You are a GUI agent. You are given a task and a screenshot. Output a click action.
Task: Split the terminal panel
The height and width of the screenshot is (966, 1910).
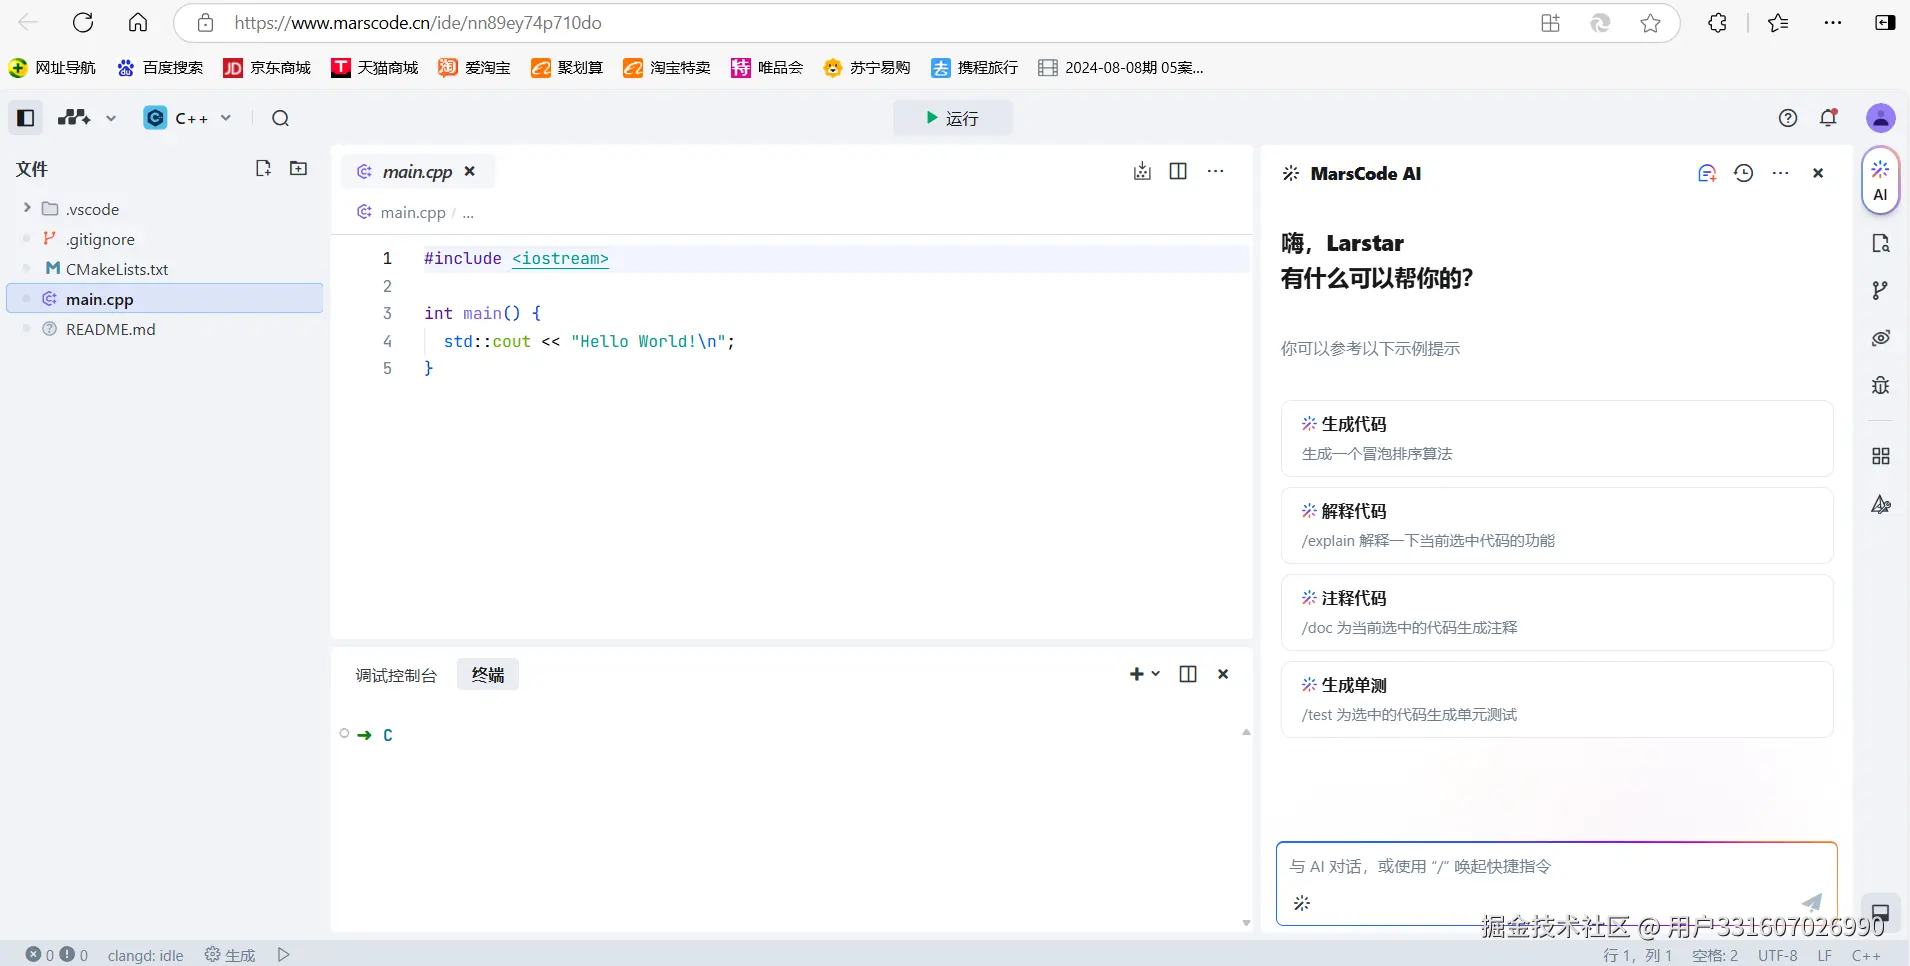tap(1188, 674)
